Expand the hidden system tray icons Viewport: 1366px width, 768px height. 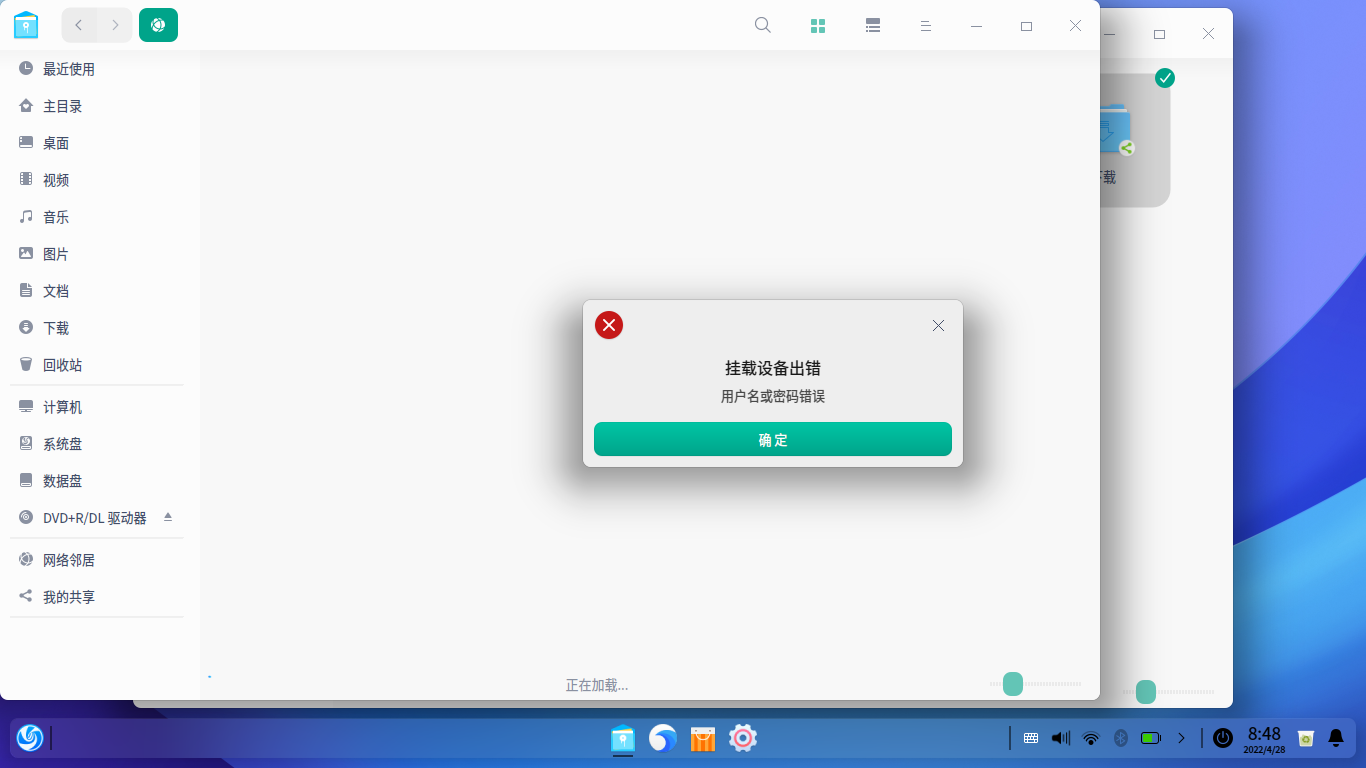[1182, 738]
